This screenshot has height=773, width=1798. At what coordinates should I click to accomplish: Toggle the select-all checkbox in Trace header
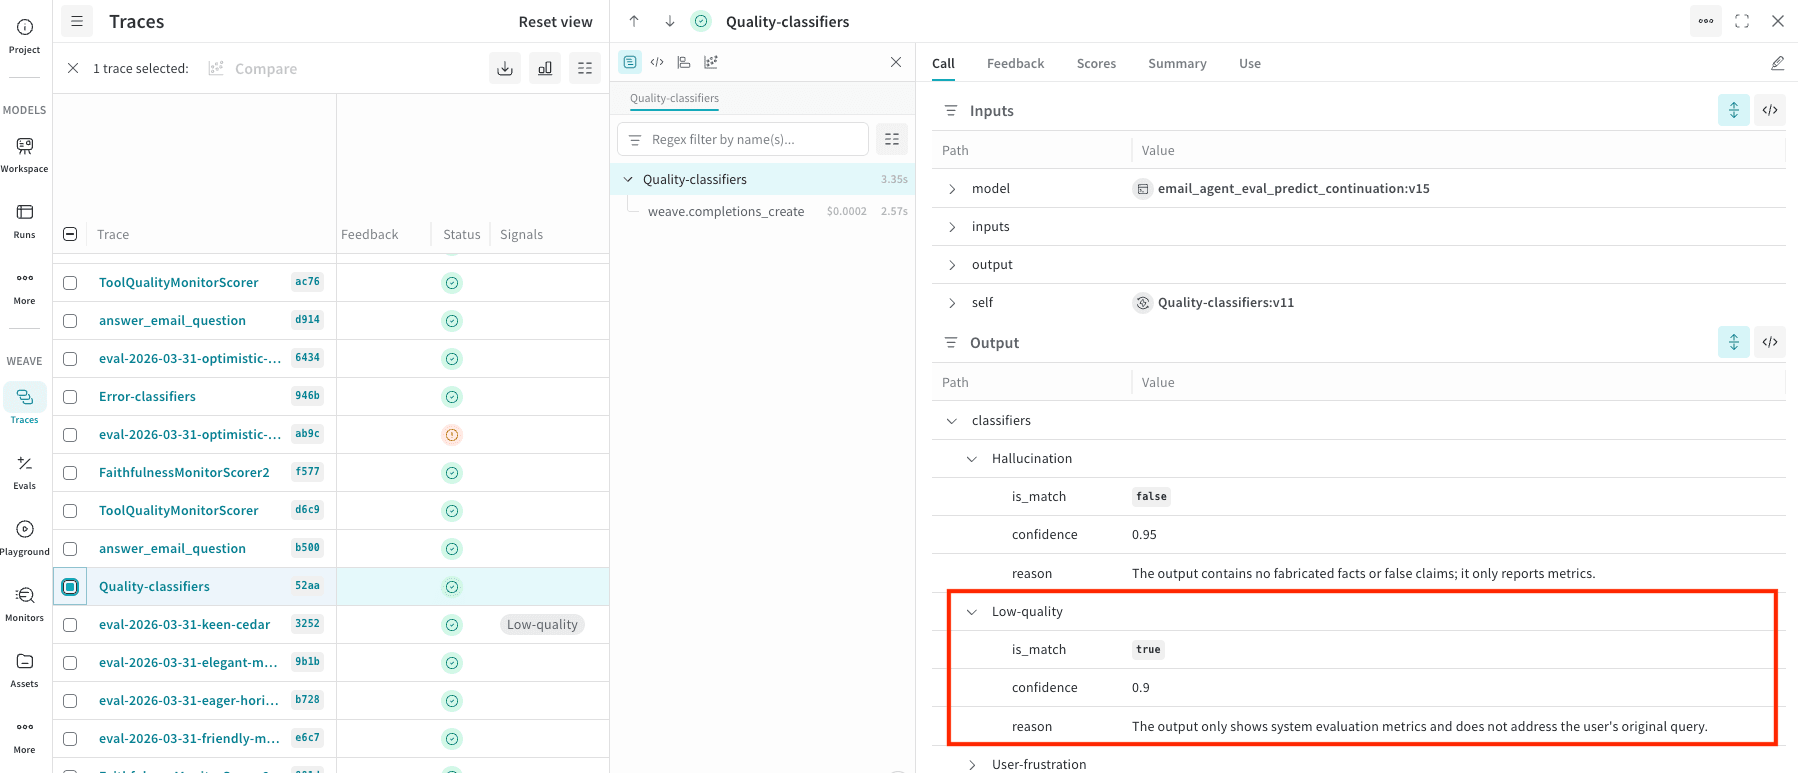tap(70, 234)
